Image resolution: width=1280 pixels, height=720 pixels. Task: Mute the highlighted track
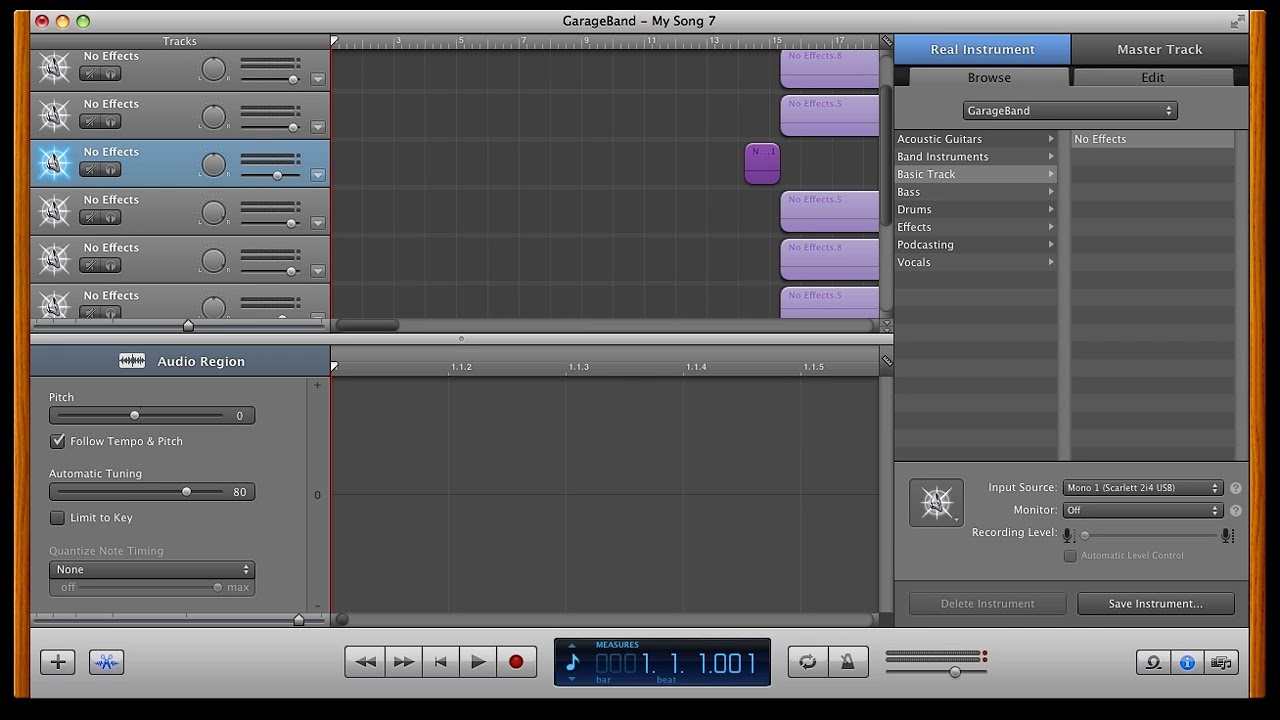(91, 170)
